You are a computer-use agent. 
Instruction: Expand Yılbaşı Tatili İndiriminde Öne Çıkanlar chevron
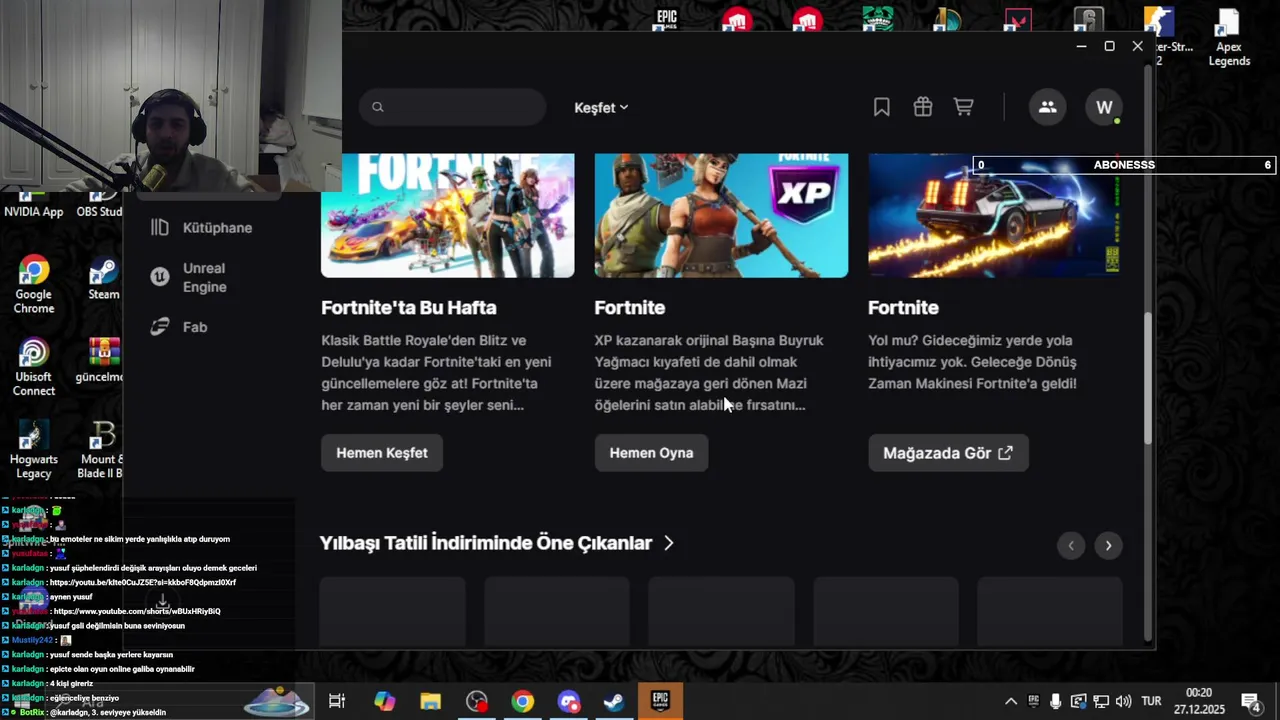(669, 543)
